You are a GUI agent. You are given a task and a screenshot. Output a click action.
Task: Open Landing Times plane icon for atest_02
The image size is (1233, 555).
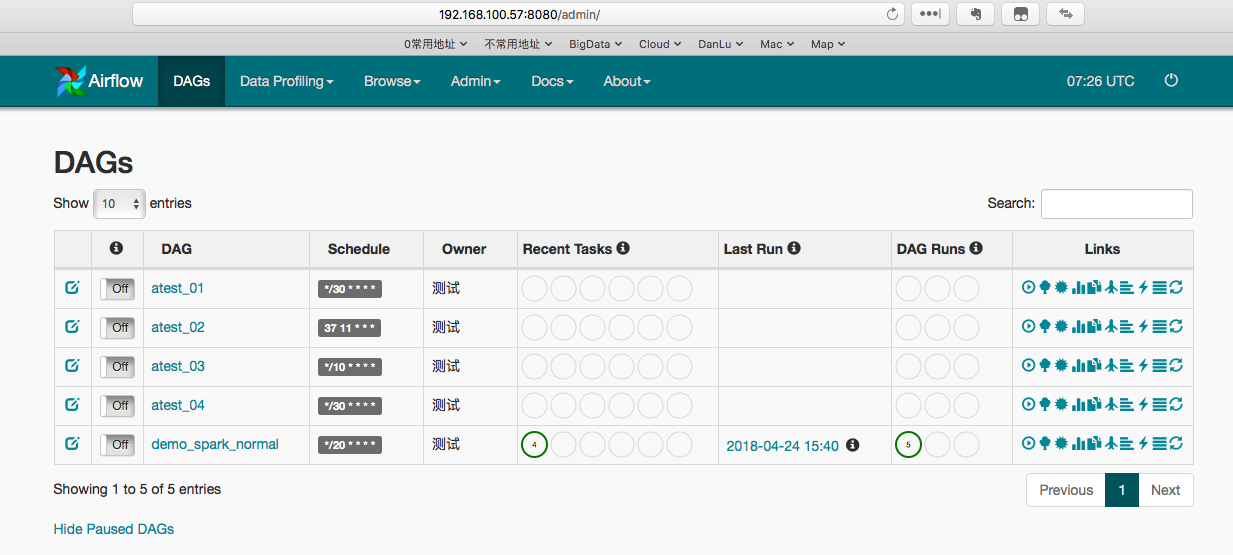click(1111, 326)
